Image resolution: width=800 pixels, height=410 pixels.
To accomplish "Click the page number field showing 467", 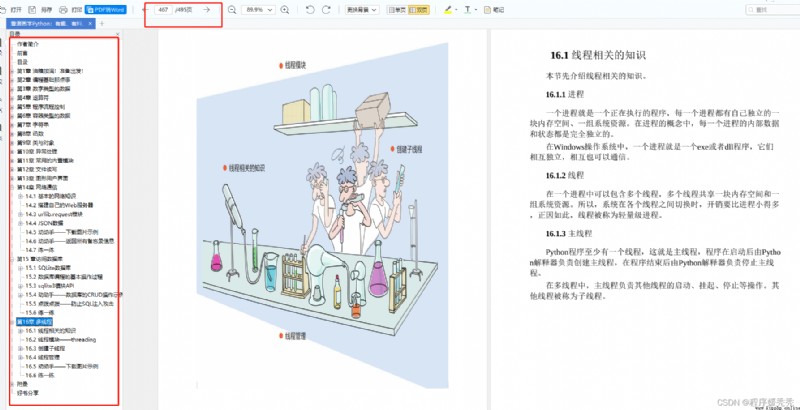I will point(163,10).
